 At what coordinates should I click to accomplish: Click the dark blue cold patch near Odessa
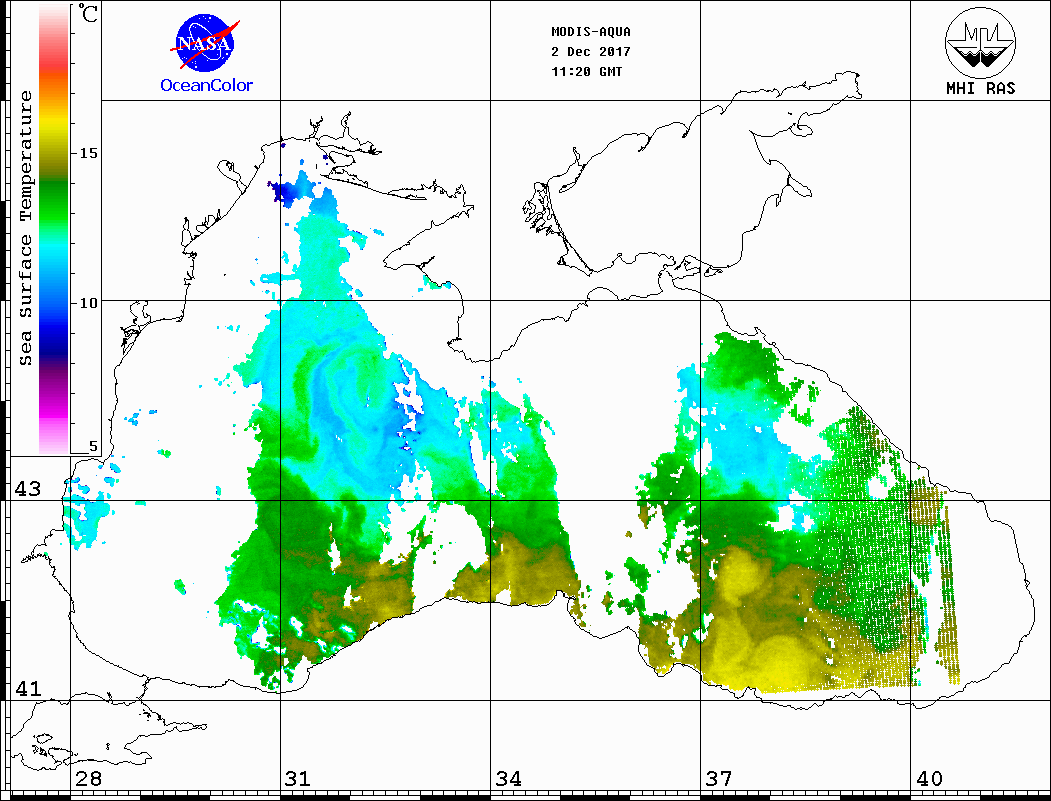point(287,191)
